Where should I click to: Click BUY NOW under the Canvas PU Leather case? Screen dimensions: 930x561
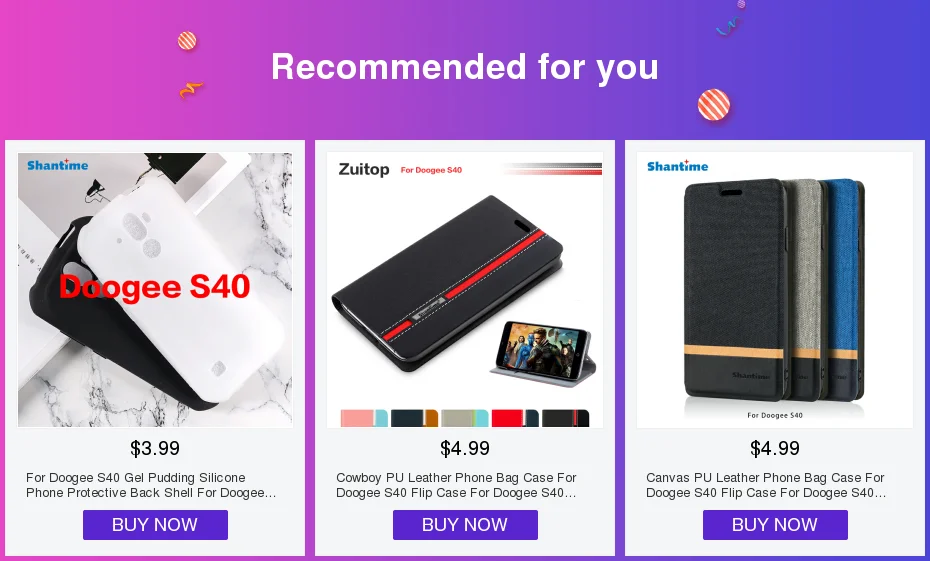775,525
